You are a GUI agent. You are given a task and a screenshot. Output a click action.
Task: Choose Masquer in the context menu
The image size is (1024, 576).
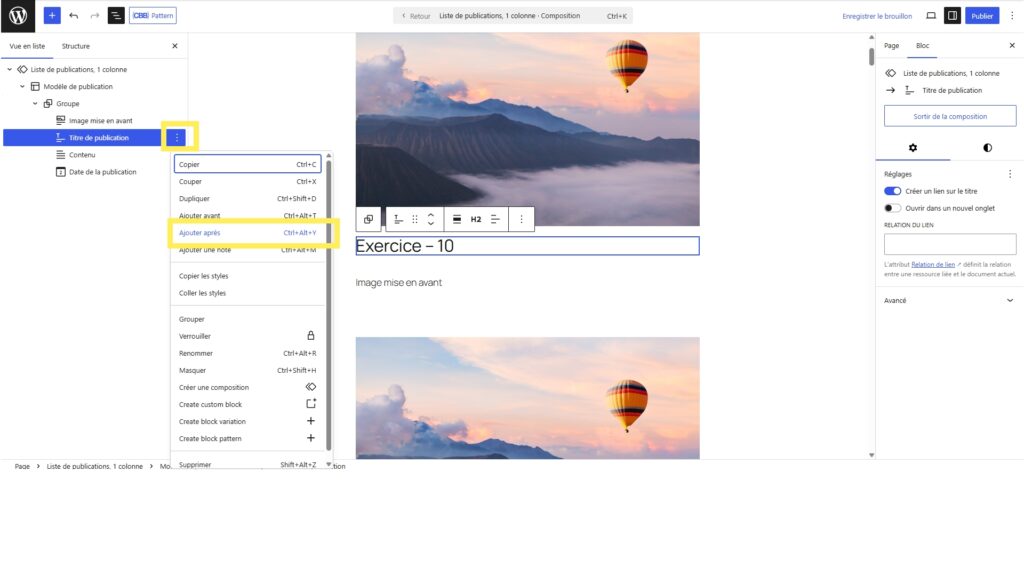(x=248, y=370)
